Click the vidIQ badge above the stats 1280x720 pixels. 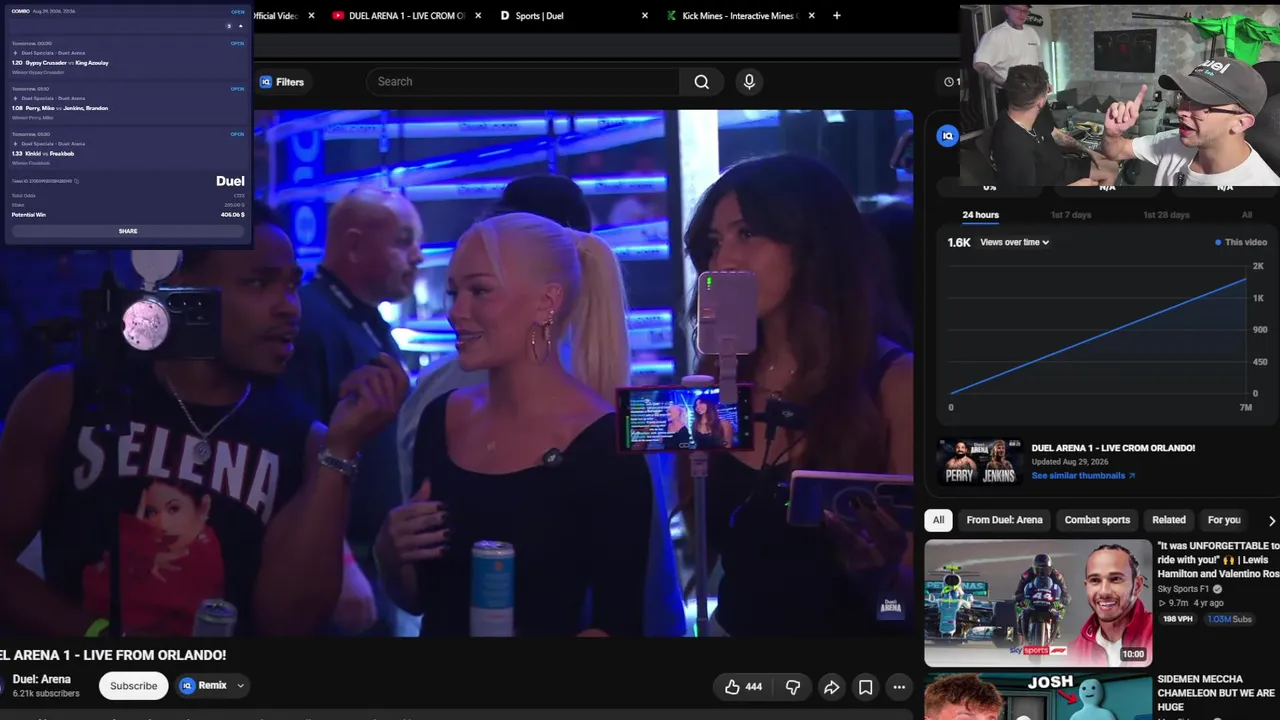(948, 136)
